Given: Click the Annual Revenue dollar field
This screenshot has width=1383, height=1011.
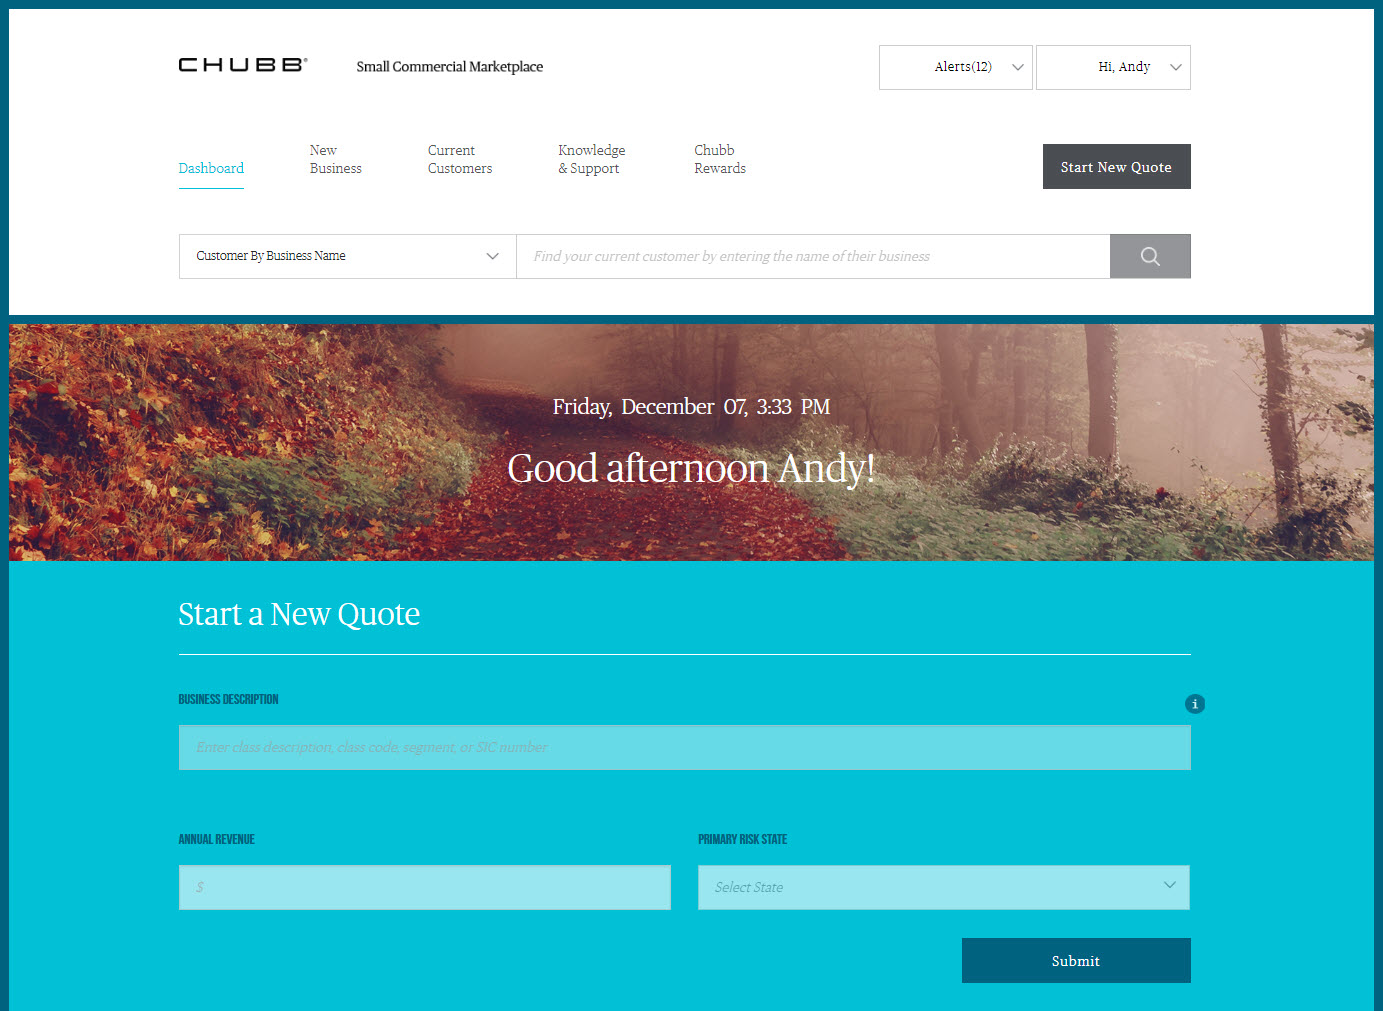Looking at the screenshot, I should pos(424,887).
